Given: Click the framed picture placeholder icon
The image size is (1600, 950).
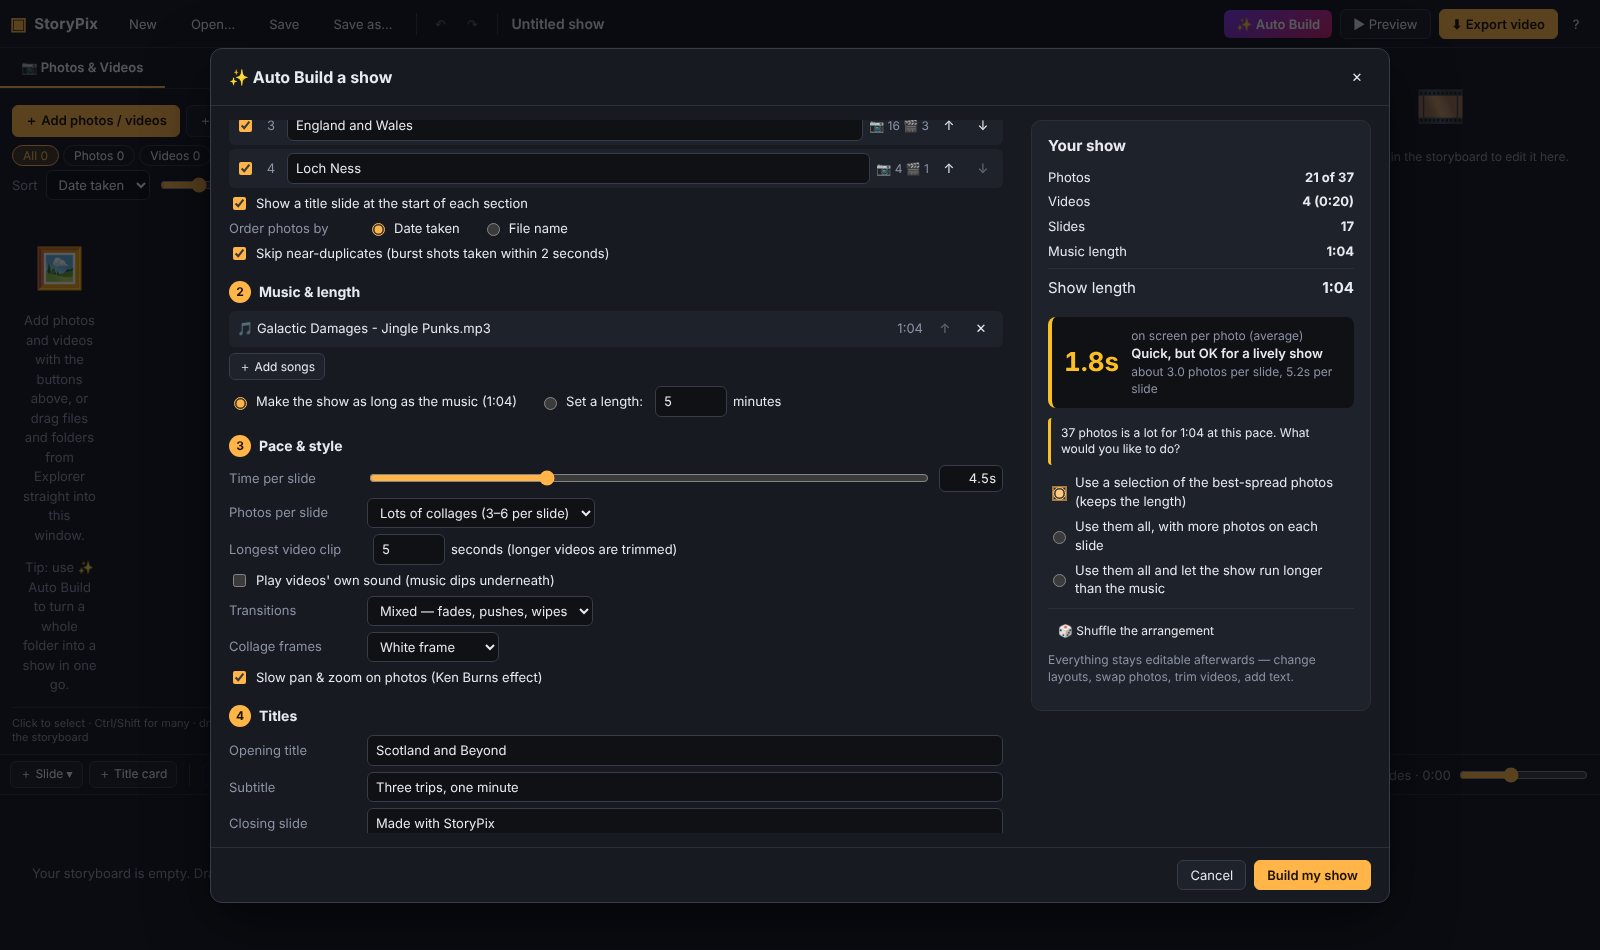Looking at the screenshot, I should click(59, 268).
